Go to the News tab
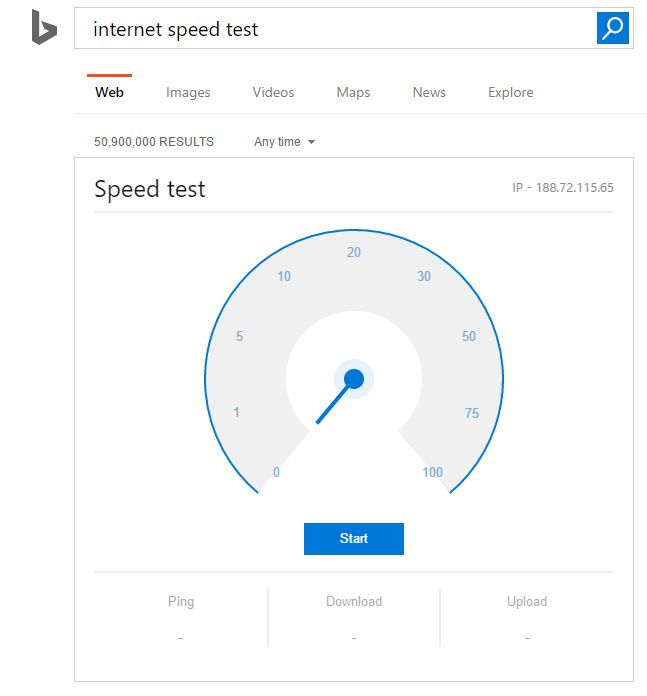 point(429,92)
